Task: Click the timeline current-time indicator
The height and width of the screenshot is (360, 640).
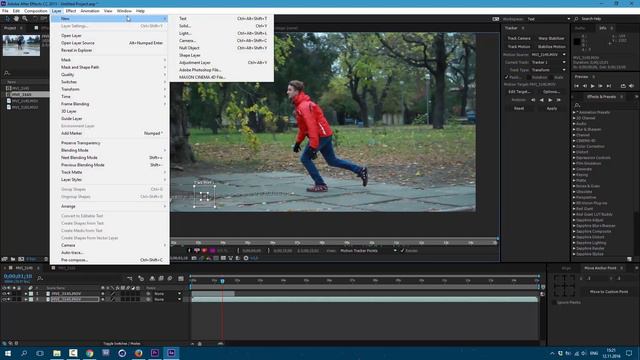Action: pyautogui.click(x=222, y=281)
